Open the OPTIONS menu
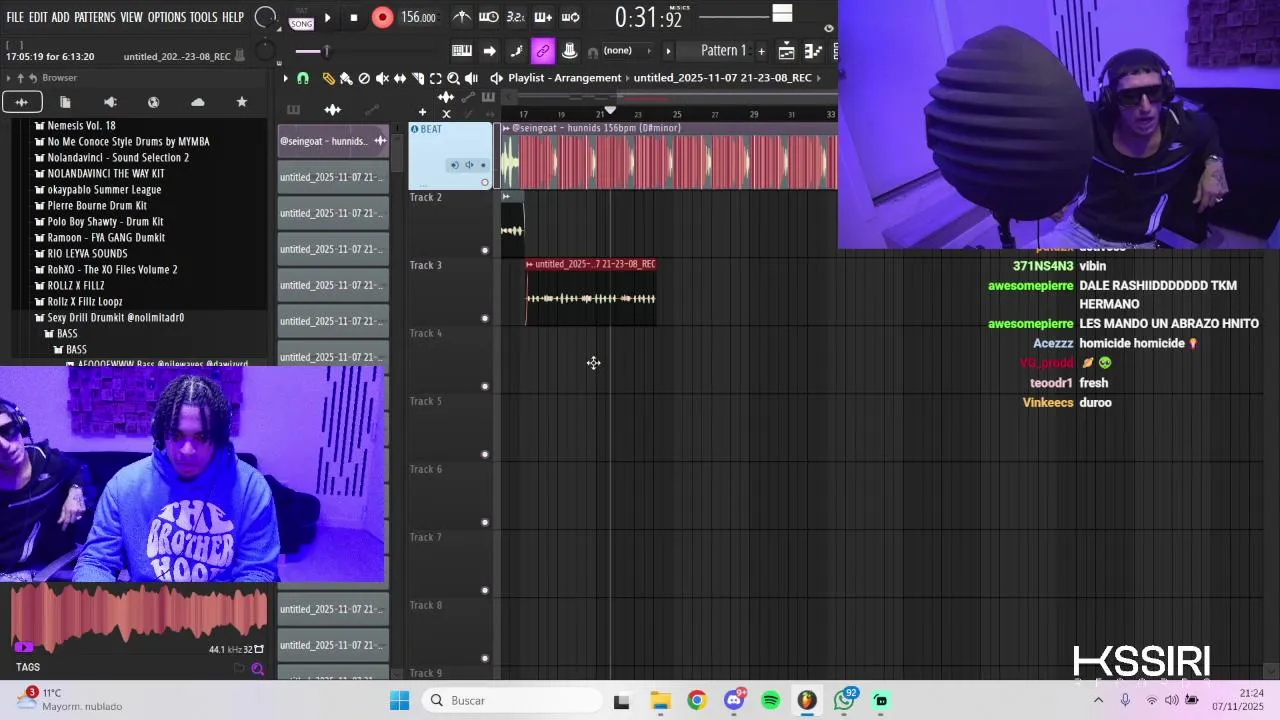Screen dimensions: 1280x720 (x=167, y=18)
